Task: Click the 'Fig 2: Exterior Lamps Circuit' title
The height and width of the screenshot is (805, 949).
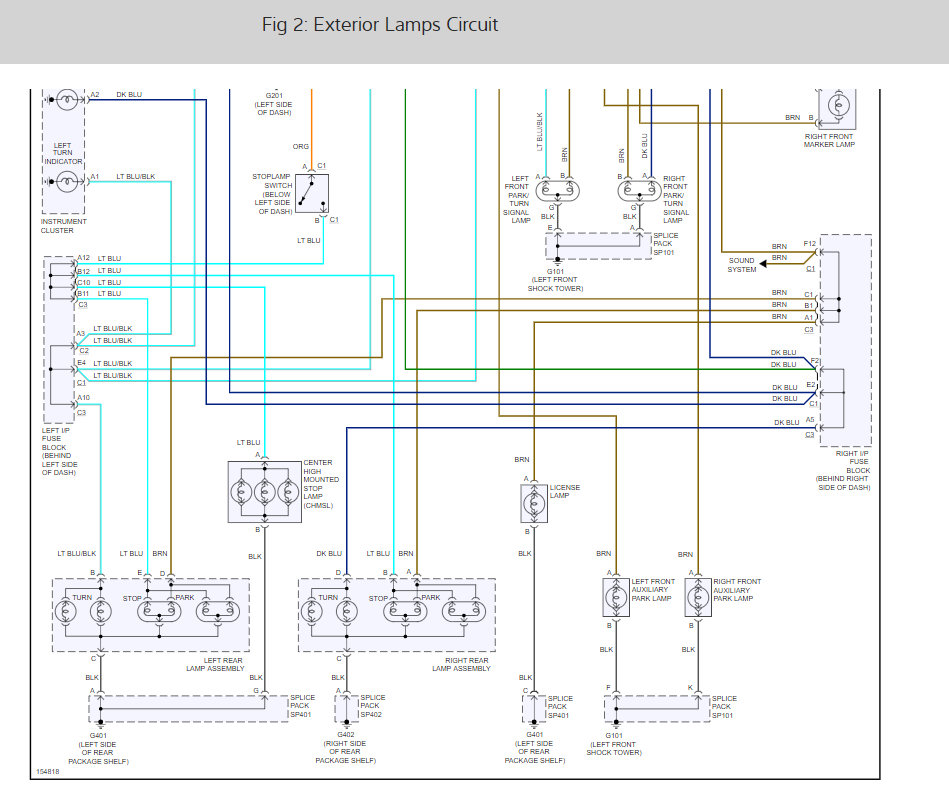Action: tap(379, 25)
